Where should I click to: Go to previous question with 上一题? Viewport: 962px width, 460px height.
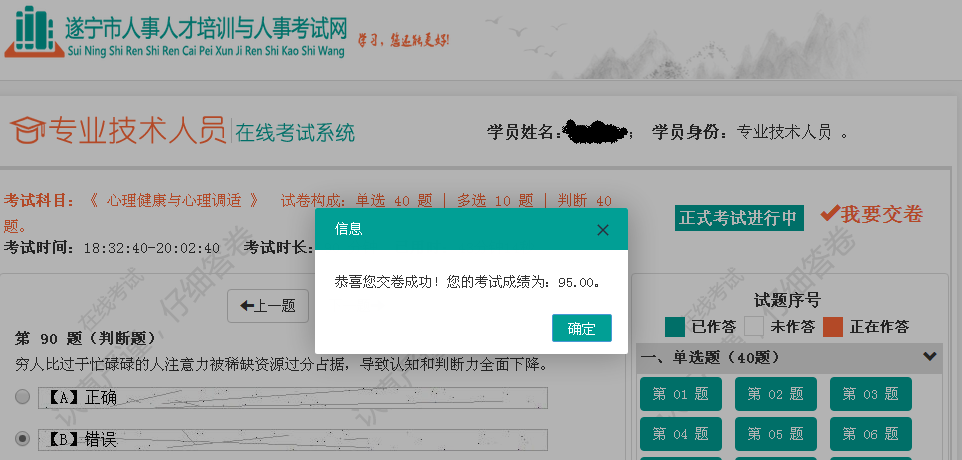pyautogui.click(x=268, y=306)
